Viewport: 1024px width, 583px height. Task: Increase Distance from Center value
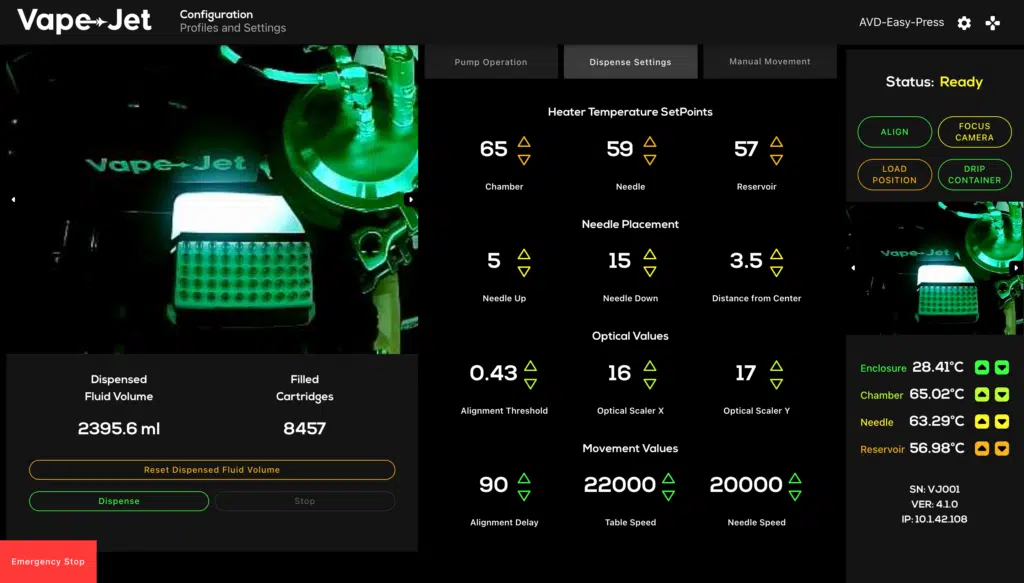pos(776,254)
